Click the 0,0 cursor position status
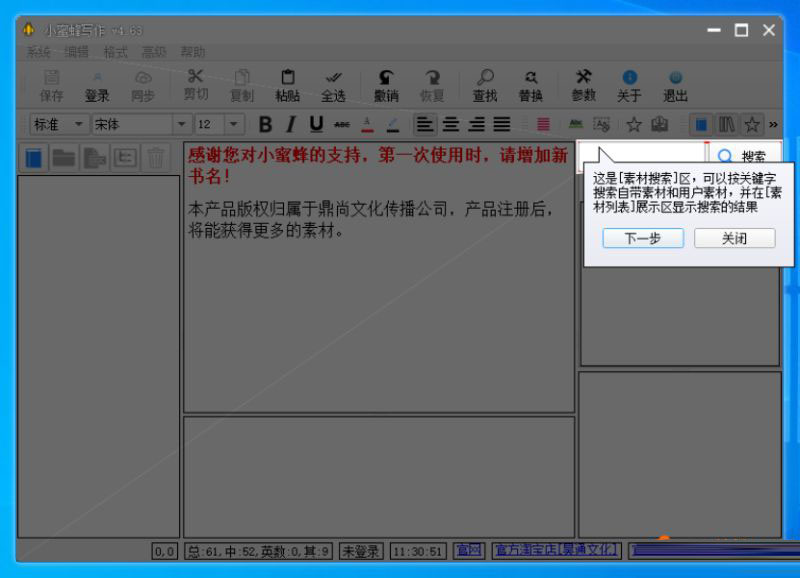This screenshot has height=578, width=800. (164, 551)
